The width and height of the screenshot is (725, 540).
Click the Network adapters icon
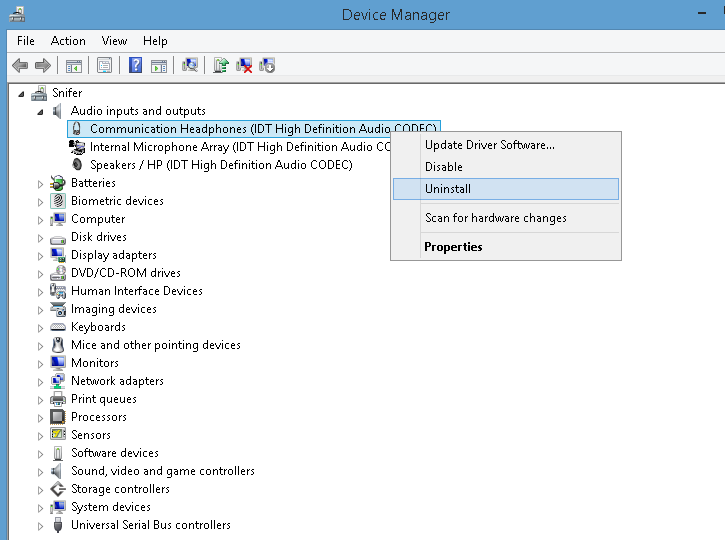pyautogui.click(x=58, y=381)
